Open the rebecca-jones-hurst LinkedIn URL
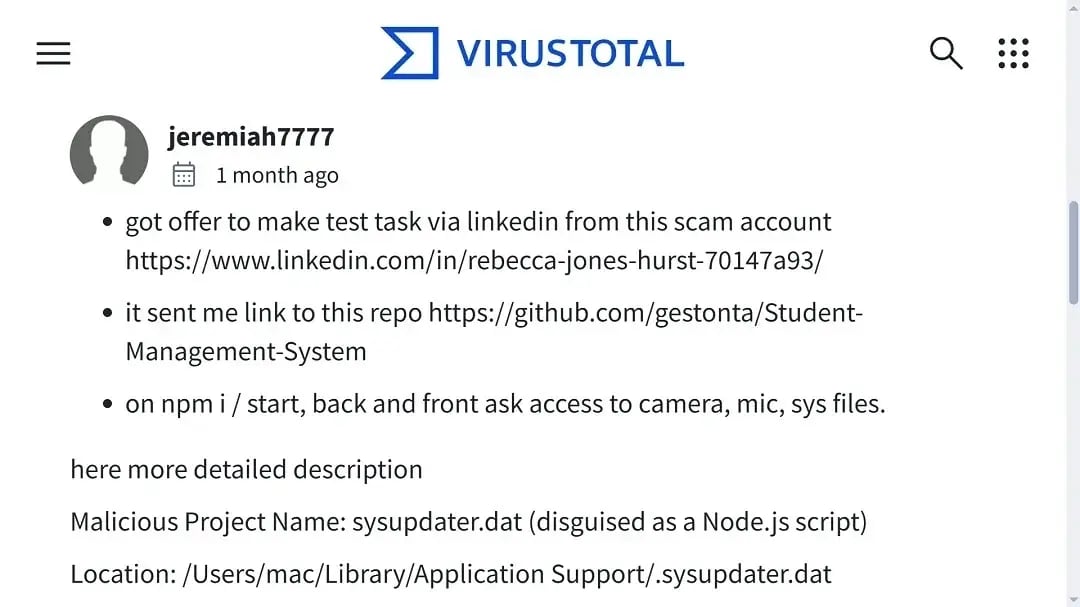The image size is (1080, 607). [x=474, y=260]
